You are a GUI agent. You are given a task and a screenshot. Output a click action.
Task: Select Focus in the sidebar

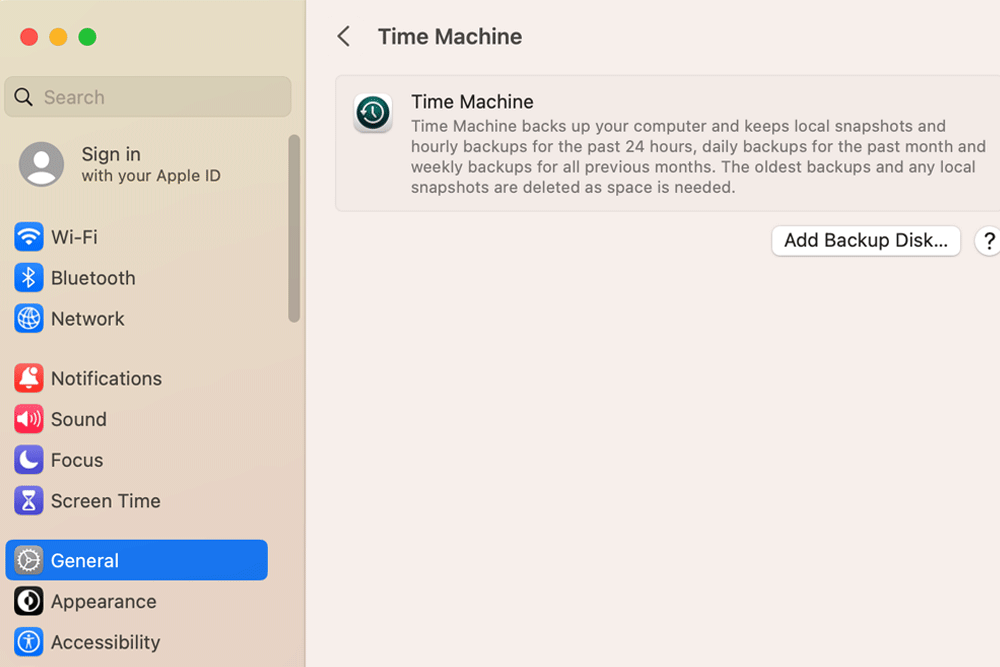pos(77,460)
